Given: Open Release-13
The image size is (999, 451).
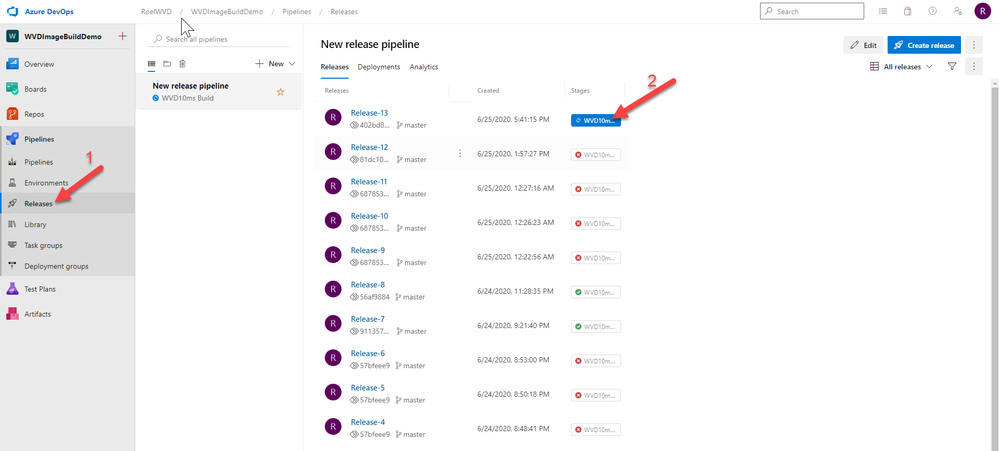Looking at the screenshot, I should [370, 113].
